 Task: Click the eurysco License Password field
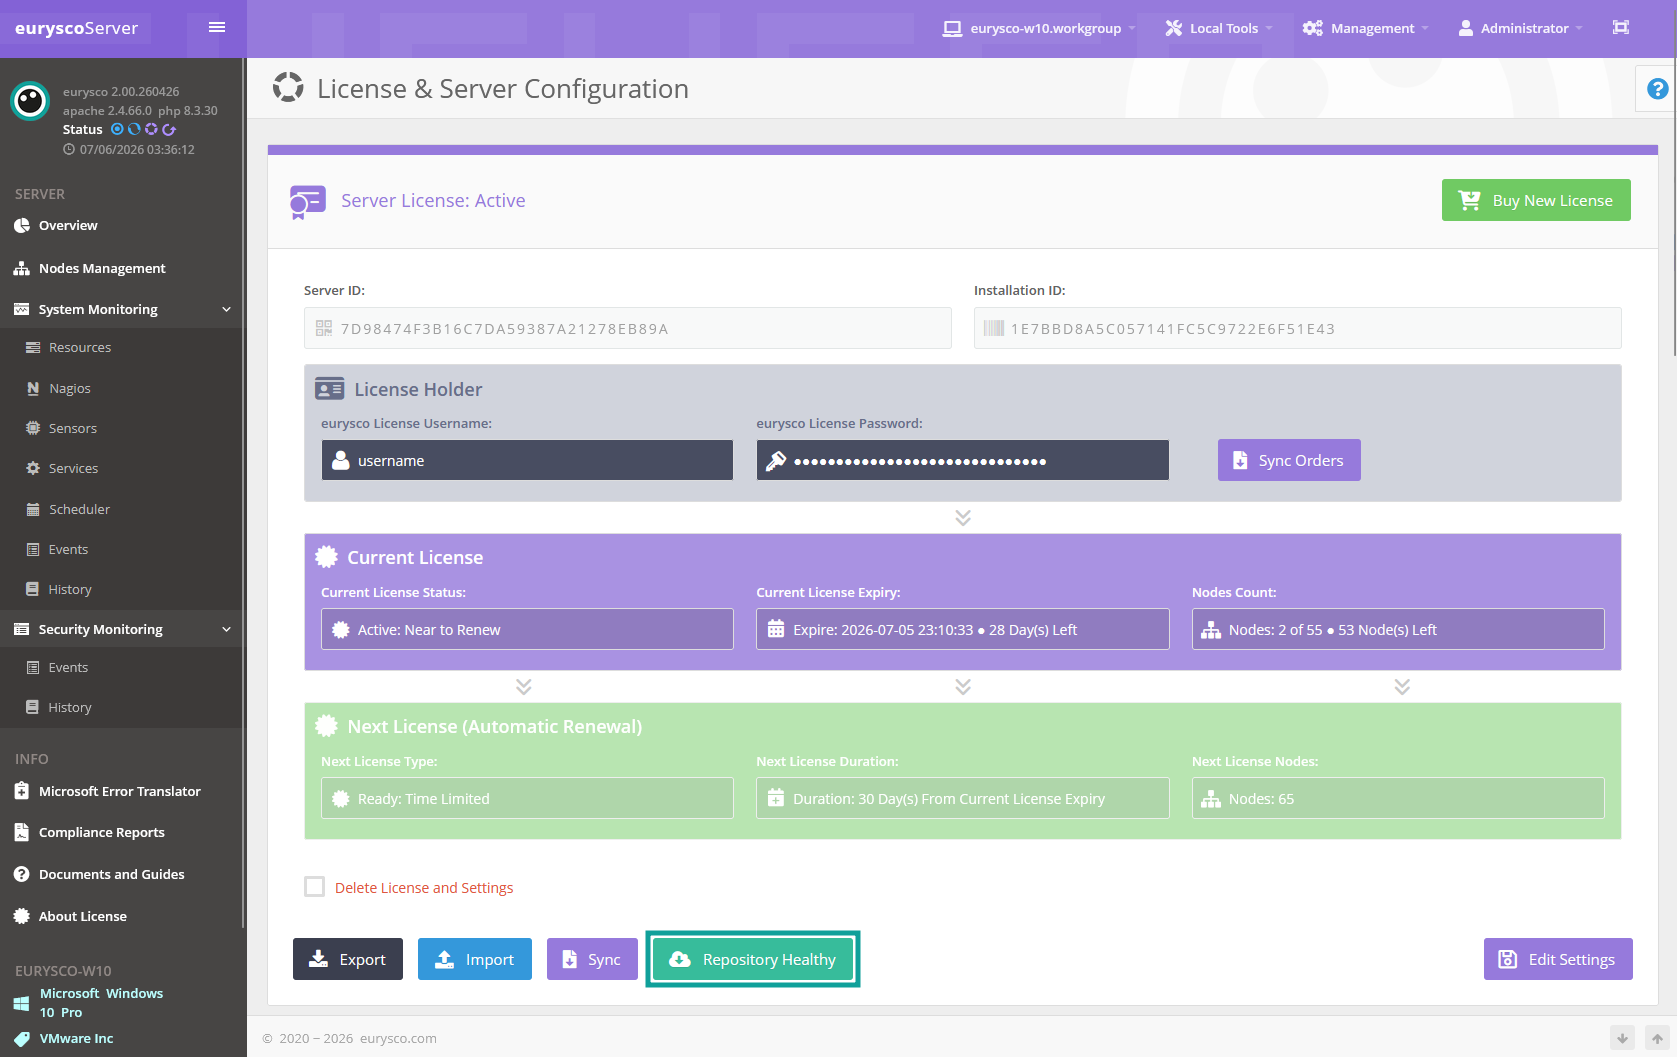coord(963,460)
